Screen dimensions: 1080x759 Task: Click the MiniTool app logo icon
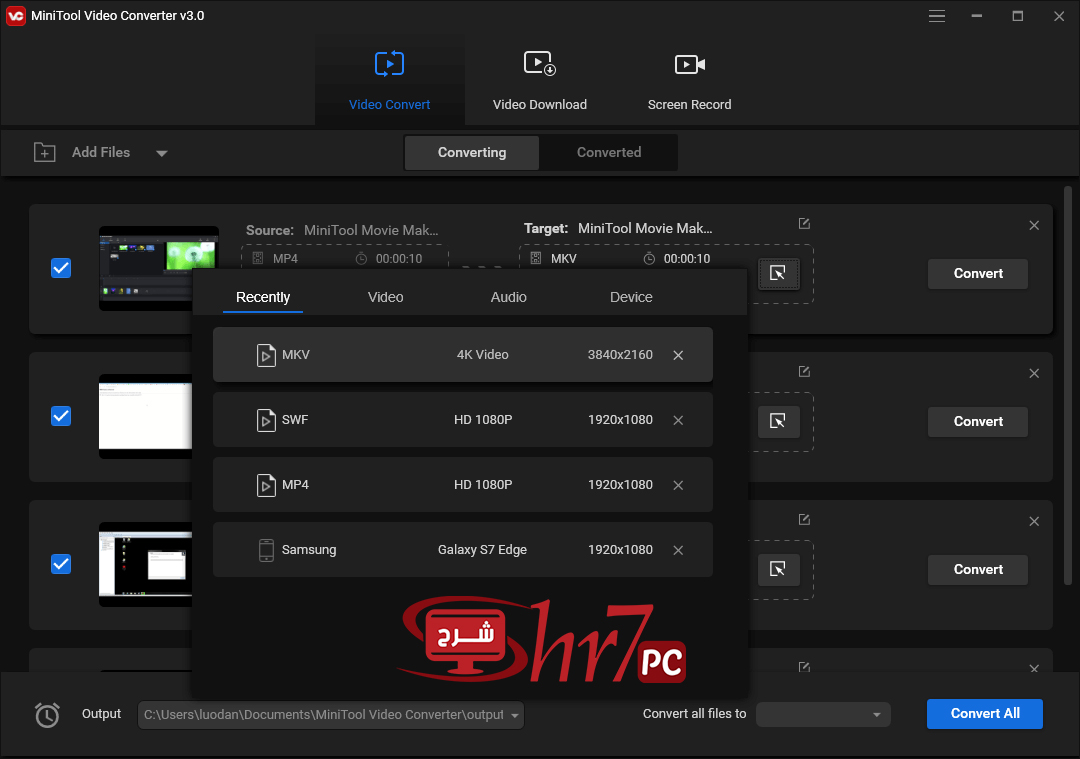pyautogui.click(x=15, y=16)
